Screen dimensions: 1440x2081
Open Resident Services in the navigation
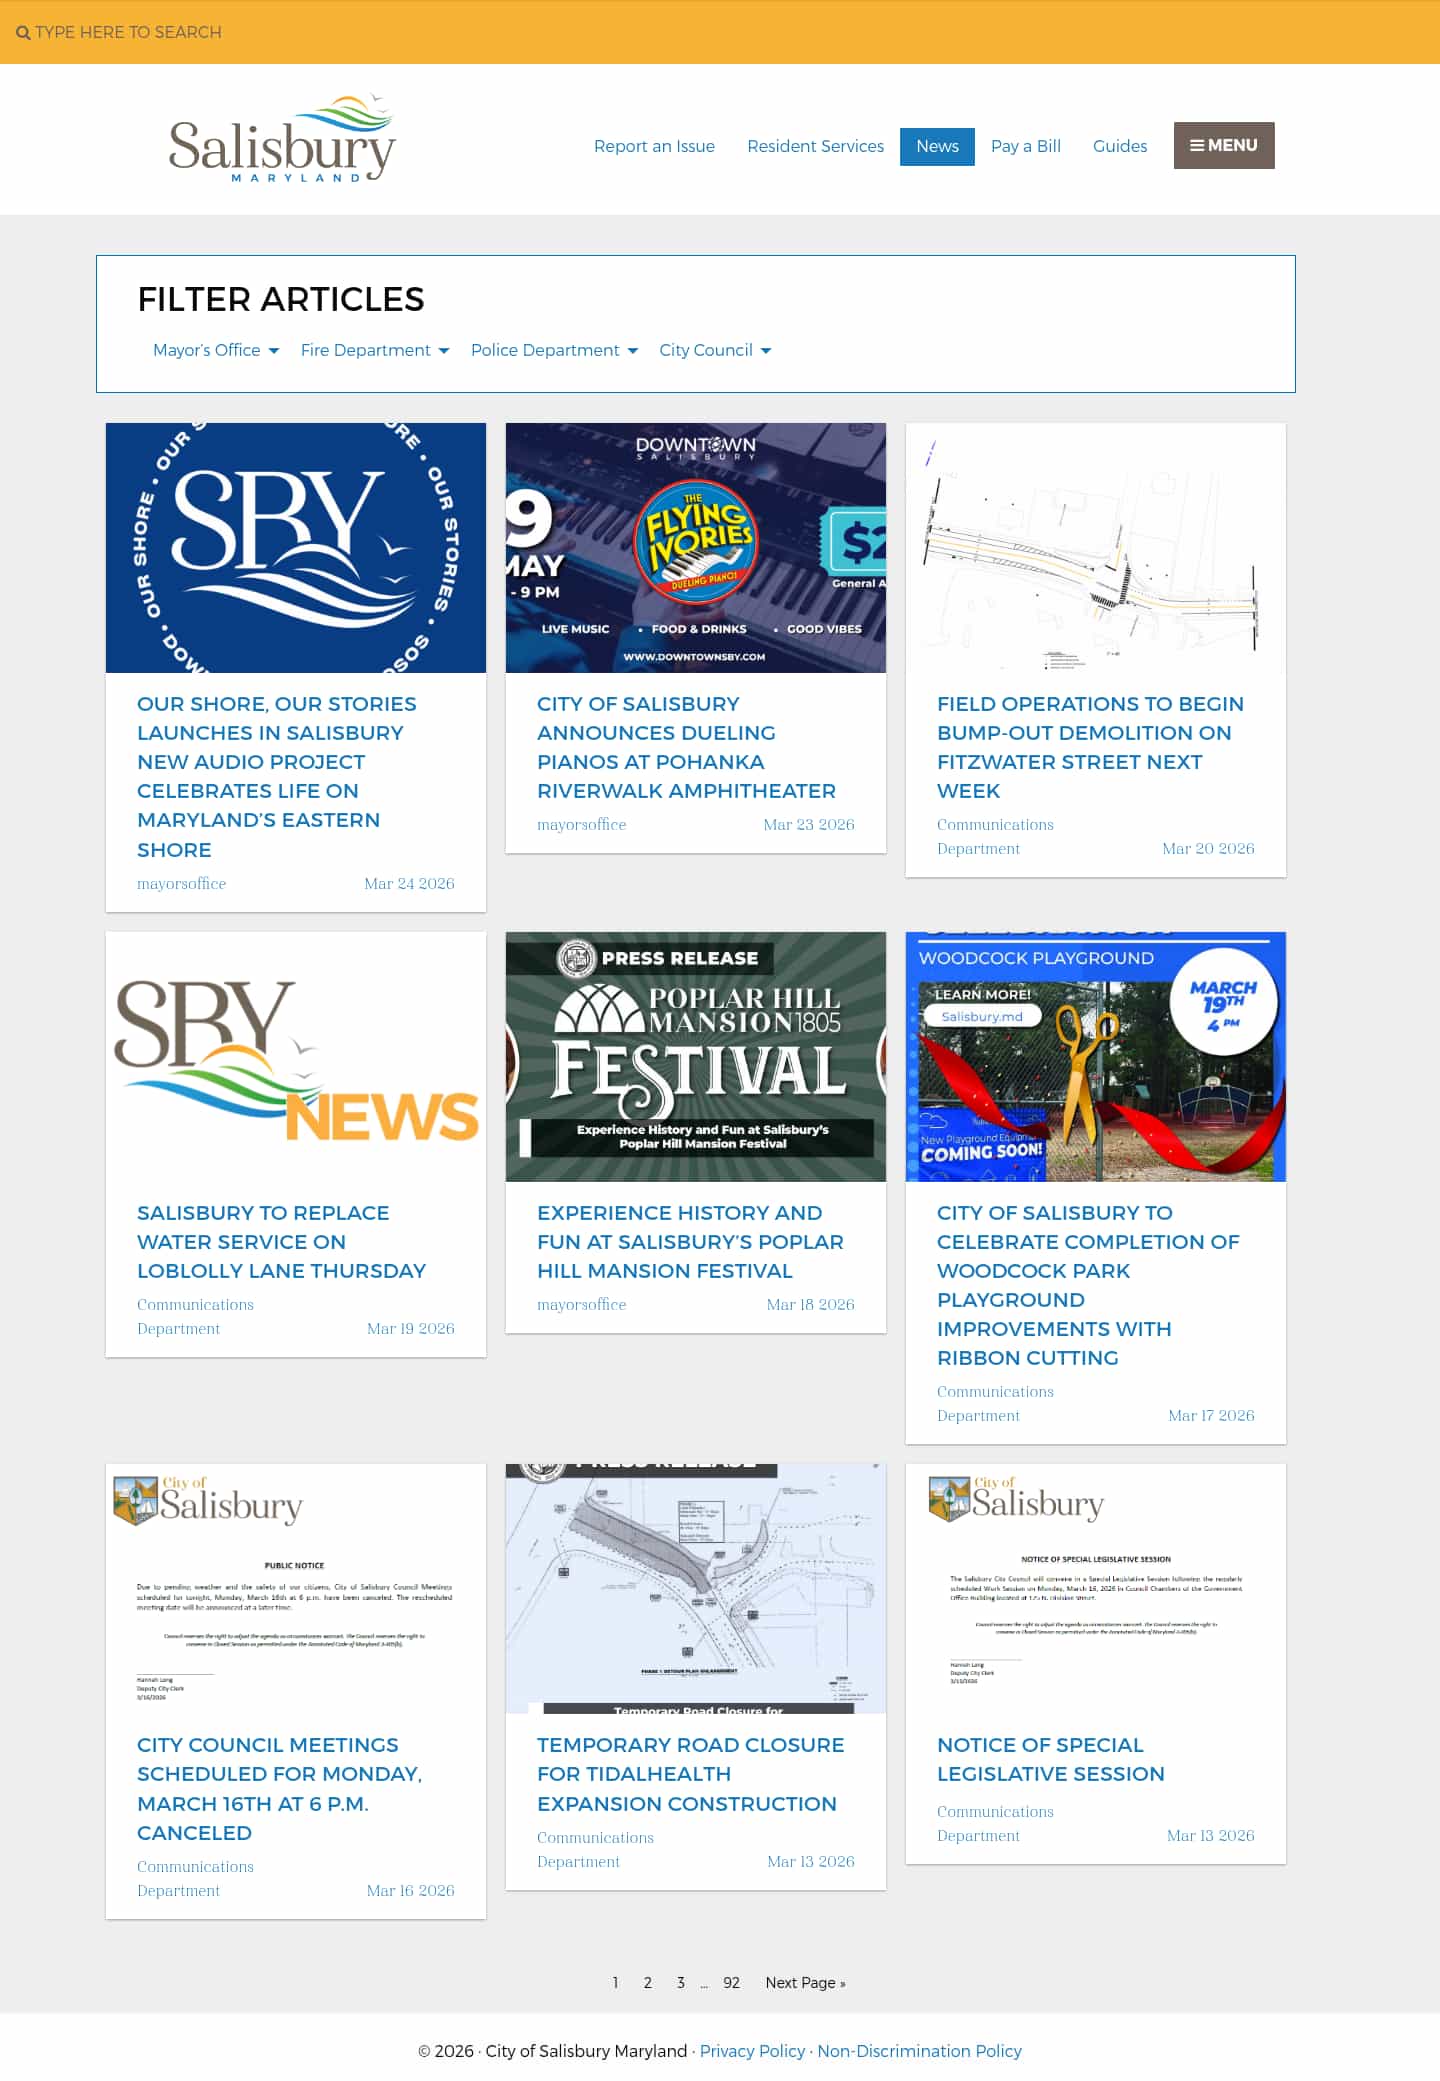[815, 146]
